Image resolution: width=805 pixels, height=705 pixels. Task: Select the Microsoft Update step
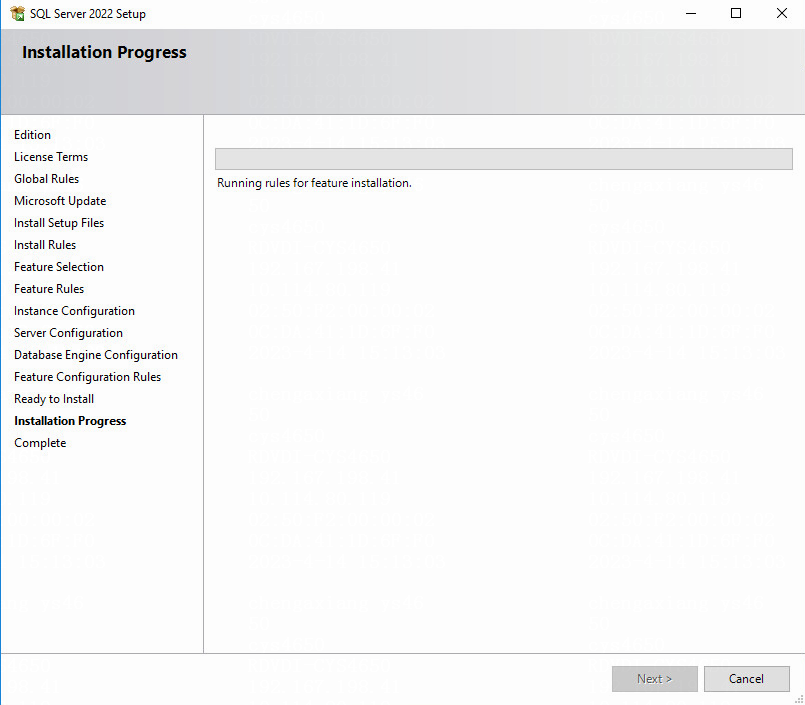click(60, 201)
